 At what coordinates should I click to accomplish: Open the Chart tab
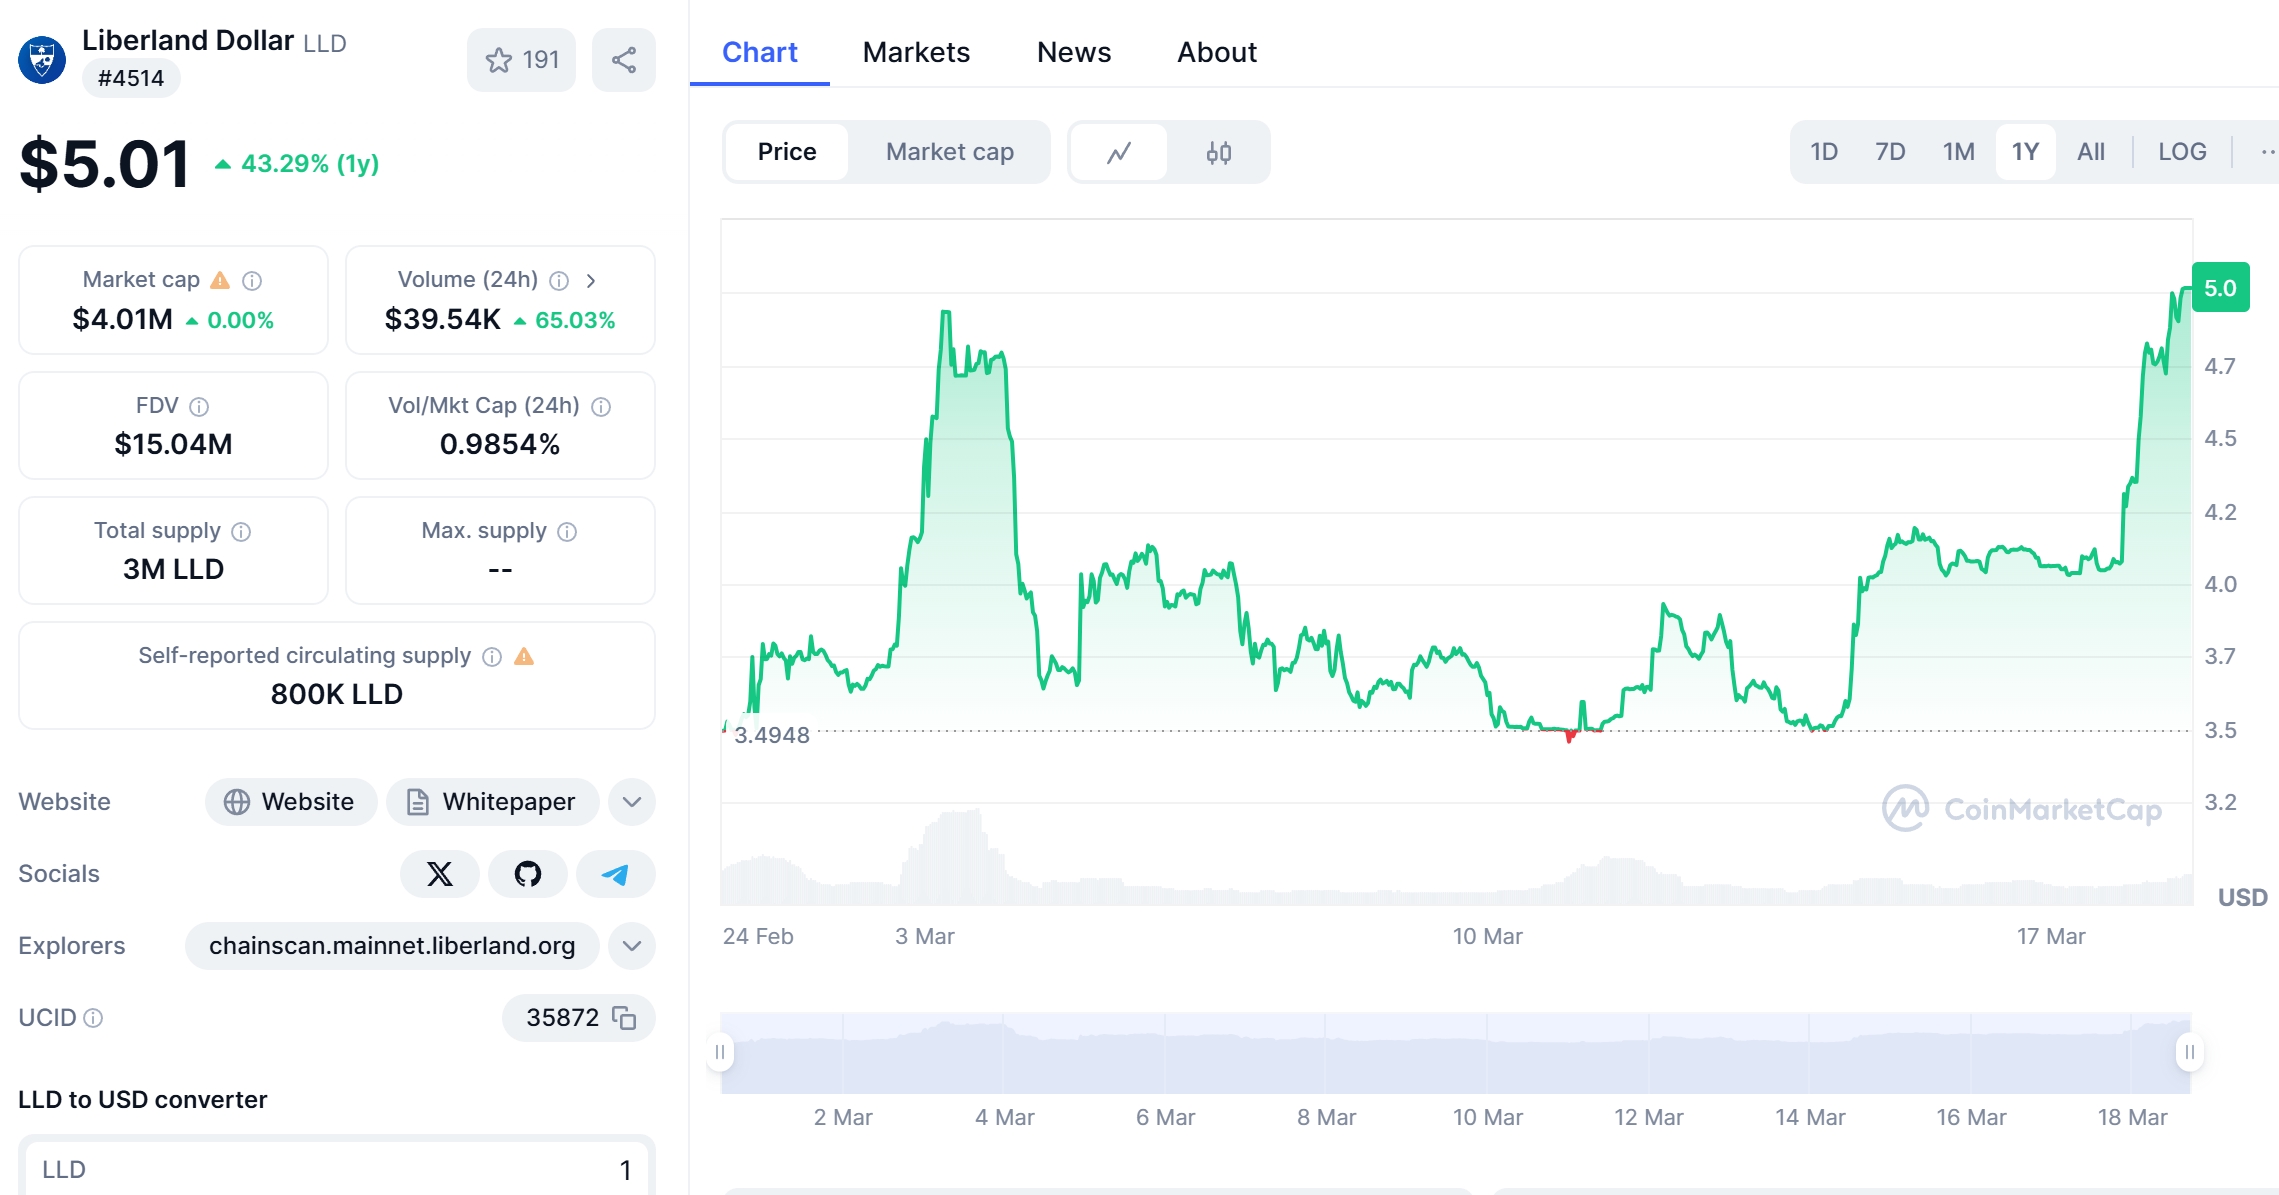coord(760,52)
